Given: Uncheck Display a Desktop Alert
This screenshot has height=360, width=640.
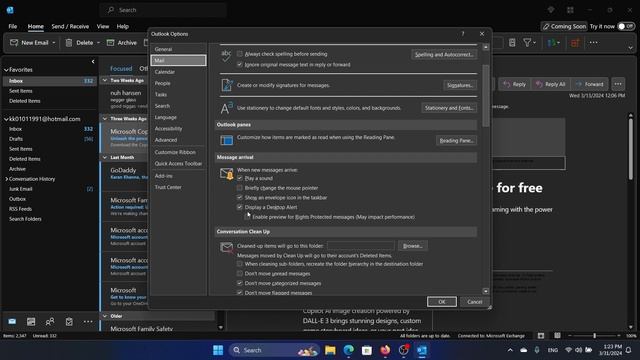Looking at the screenshot, I should click(240, 207).
